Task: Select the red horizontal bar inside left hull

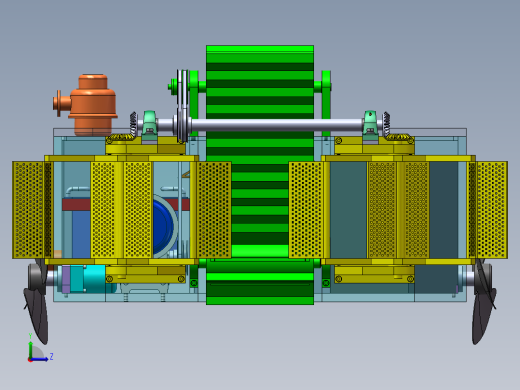Action: [x=76, y=204]
